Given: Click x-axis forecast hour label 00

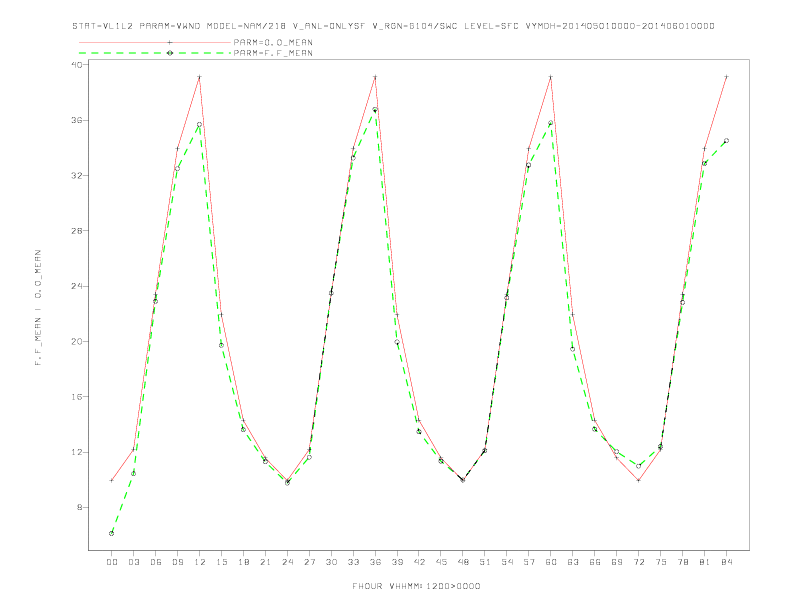Looking at the screenshot, I should pyautogui.click(x=112, y=562).
